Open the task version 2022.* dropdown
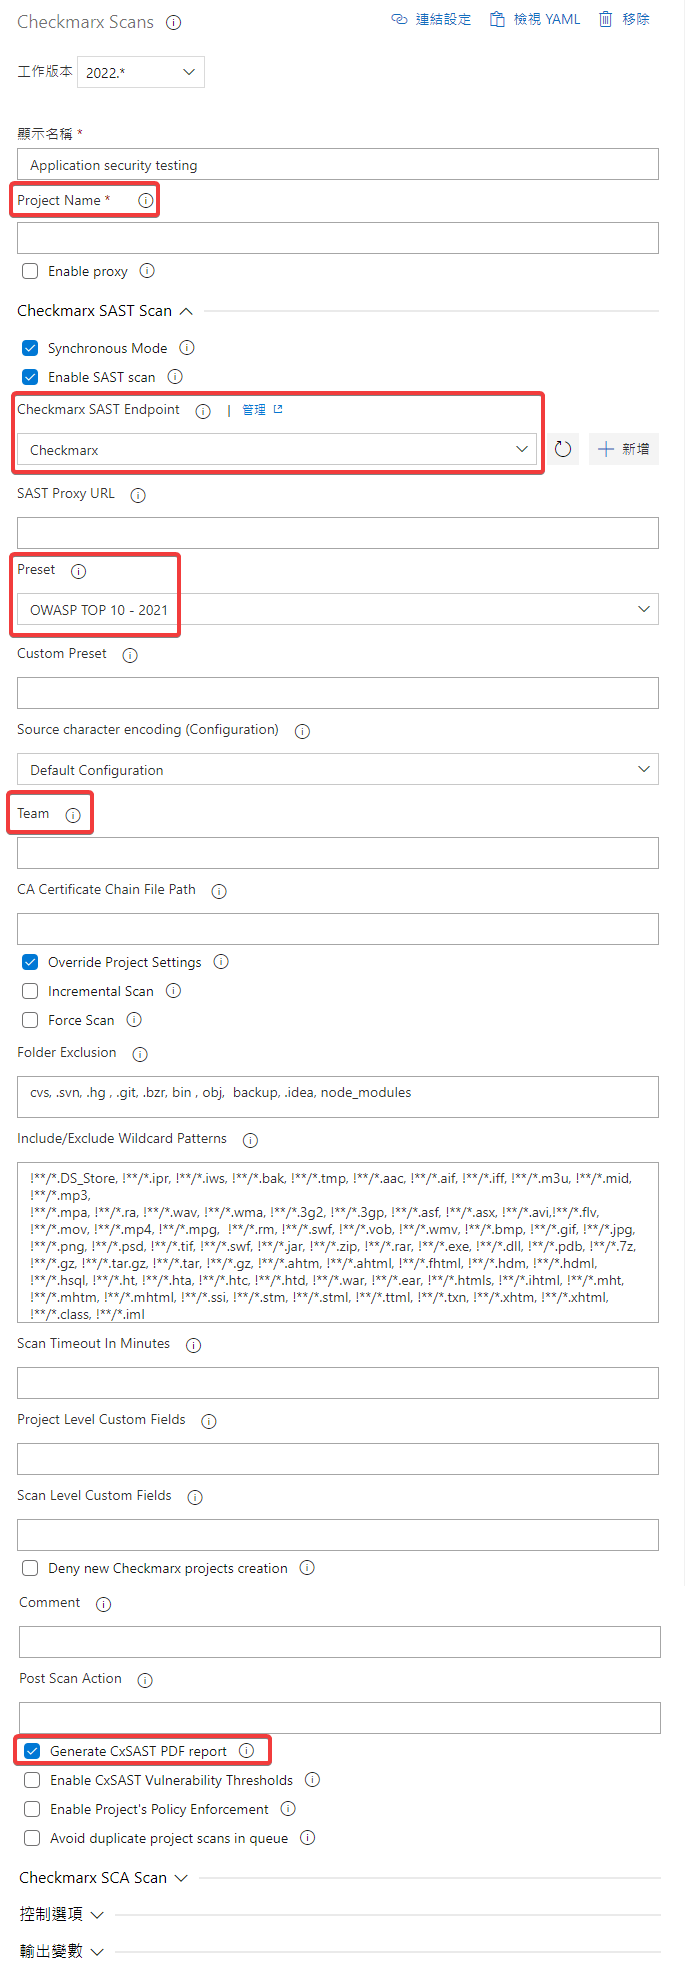The height and width of the screenshot is (1971, 685). 141,72
